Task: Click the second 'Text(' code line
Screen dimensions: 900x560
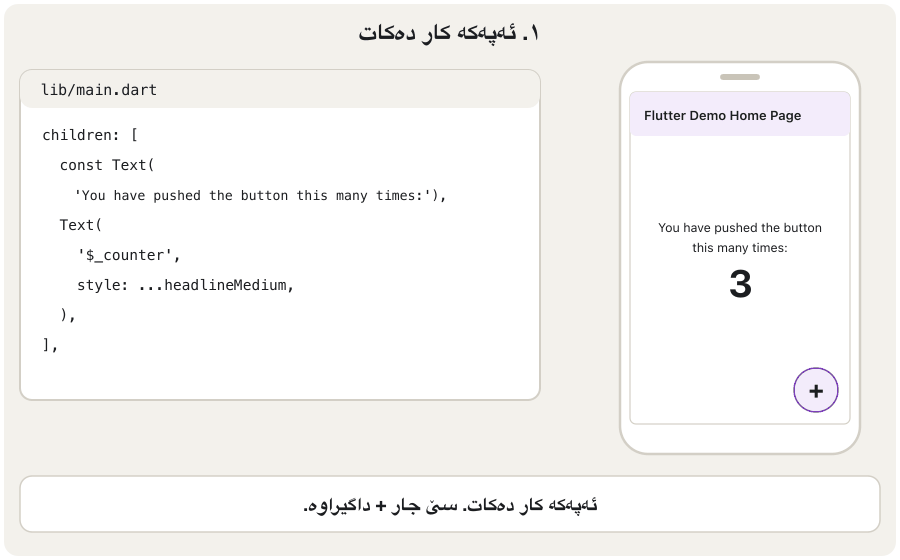Action: click(x=80, y=225)
